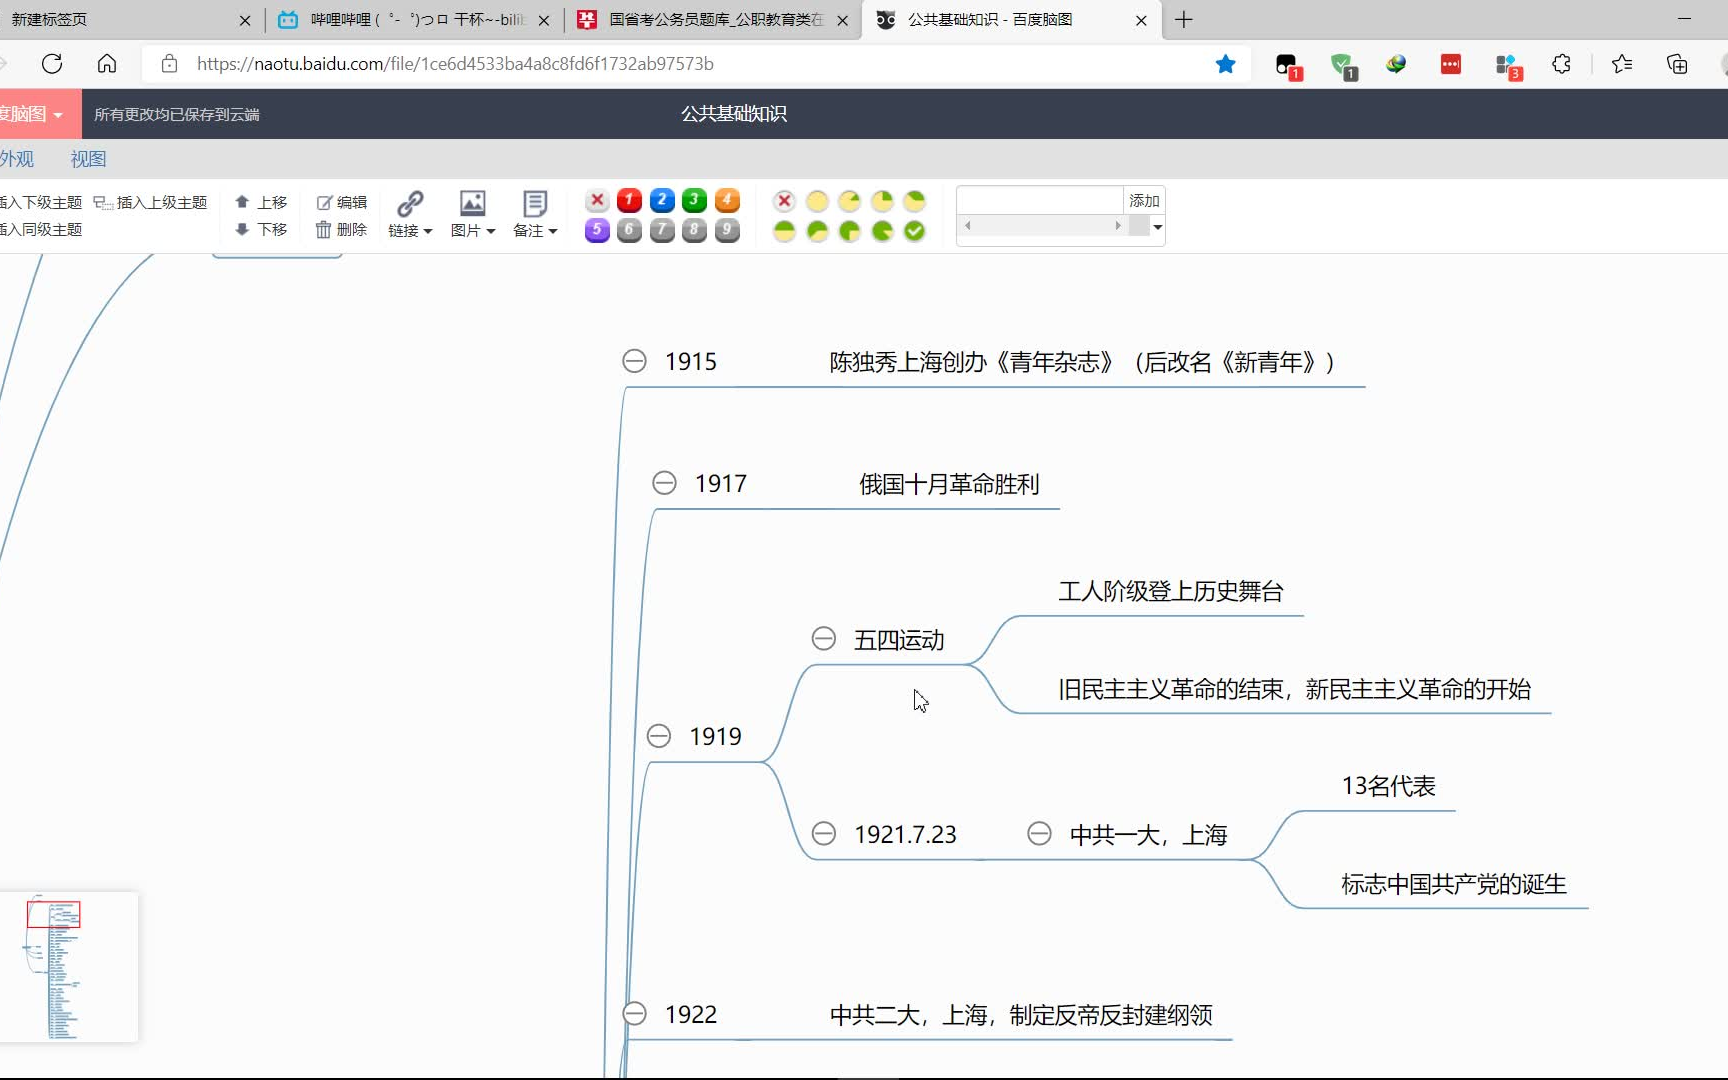Image resolution: width=1728 pixels, height=1080 pixels.
Task: Go to browser home page icon
Action: [x=107, y=64]
